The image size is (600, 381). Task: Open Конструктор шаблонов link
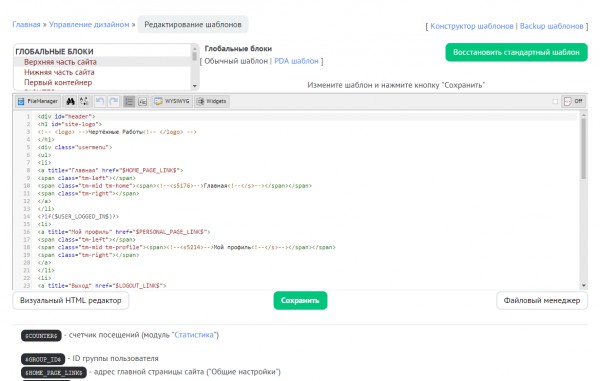[472, 26]
